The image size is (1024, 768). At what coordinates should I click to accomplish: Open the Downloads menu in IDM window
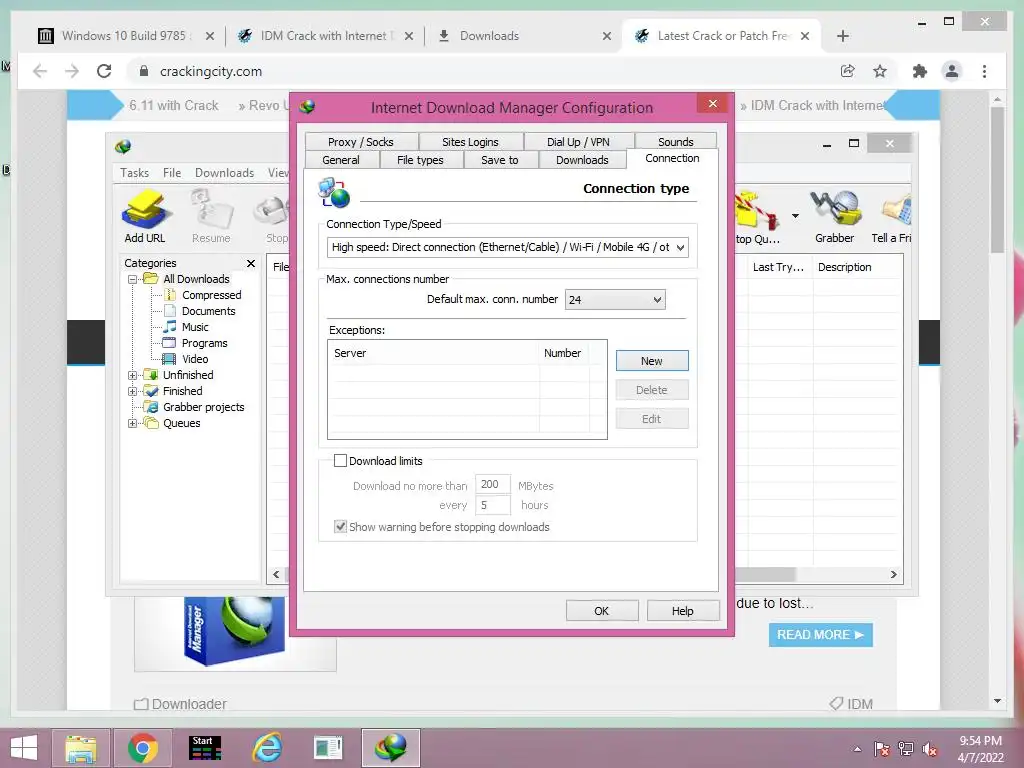pos(224,172)
